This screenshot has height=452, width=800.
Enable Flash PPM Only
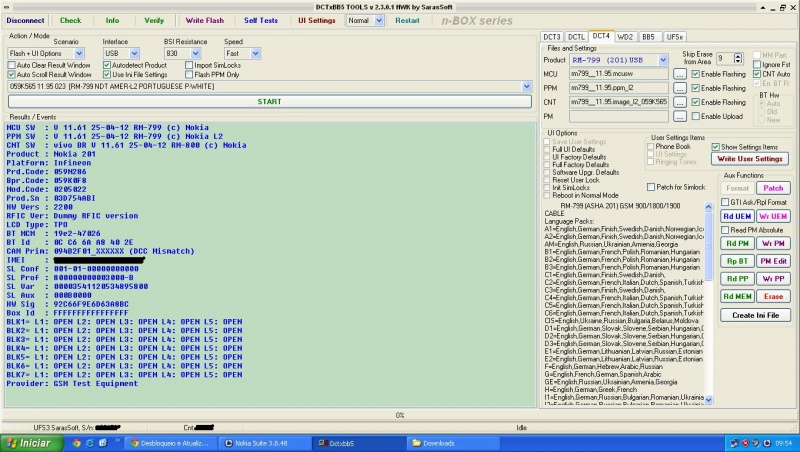189,74
